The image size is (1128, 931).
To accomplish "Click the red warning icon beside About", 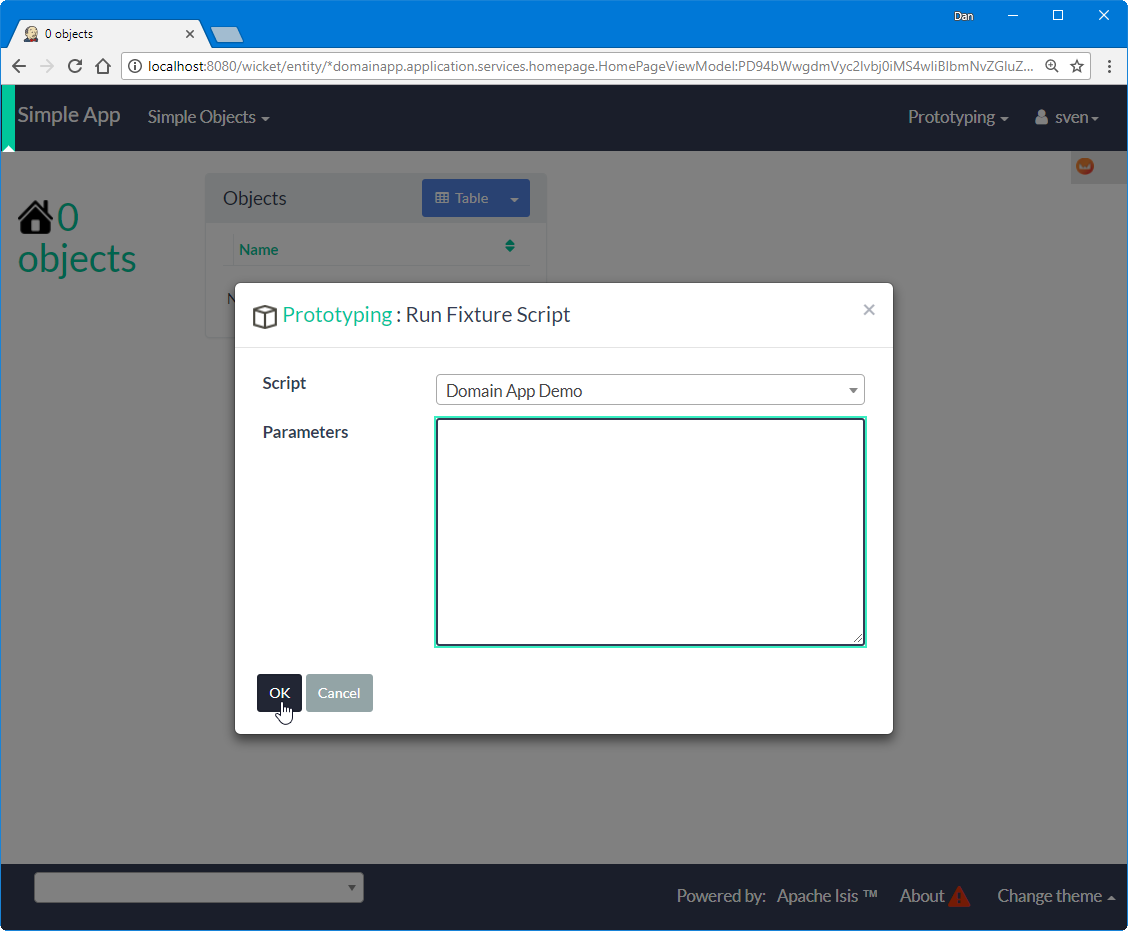I will click(959, 896).
